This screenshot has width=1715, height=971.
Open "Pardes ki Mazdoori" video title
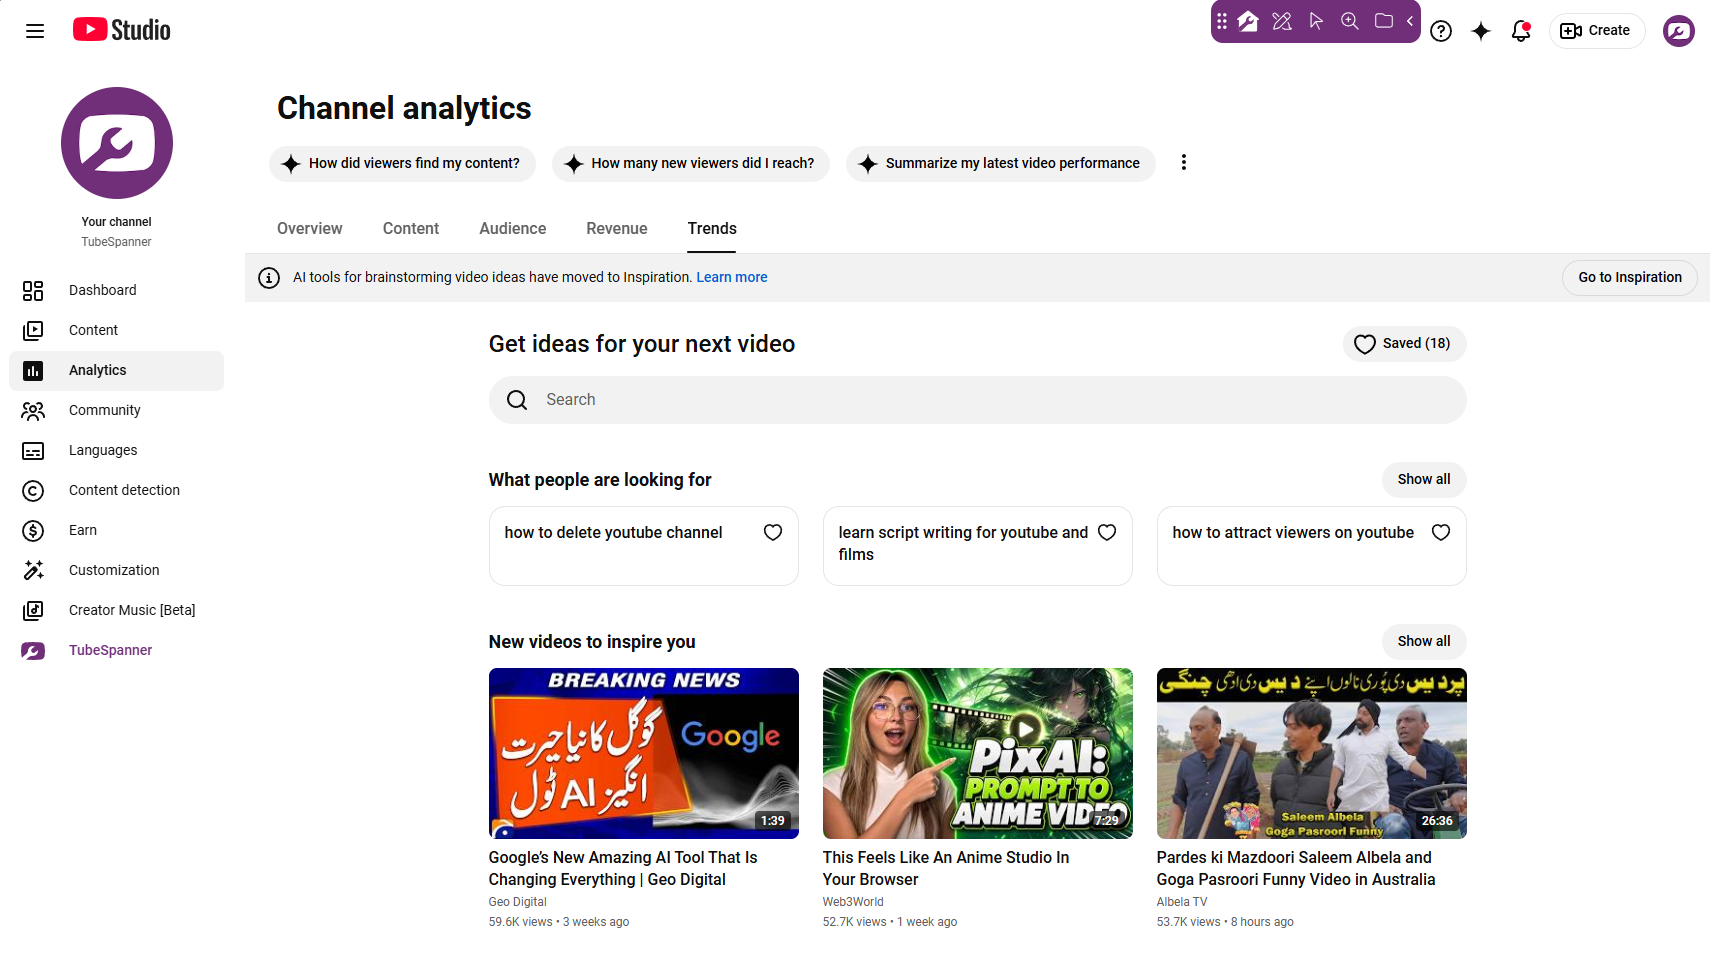tap(1296, 869)
